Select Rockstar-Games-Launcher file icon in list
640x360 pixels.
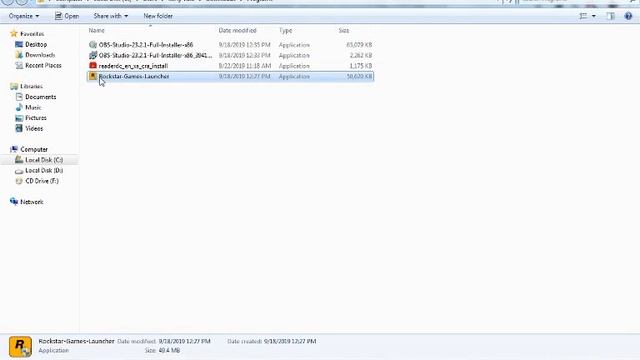93,76
